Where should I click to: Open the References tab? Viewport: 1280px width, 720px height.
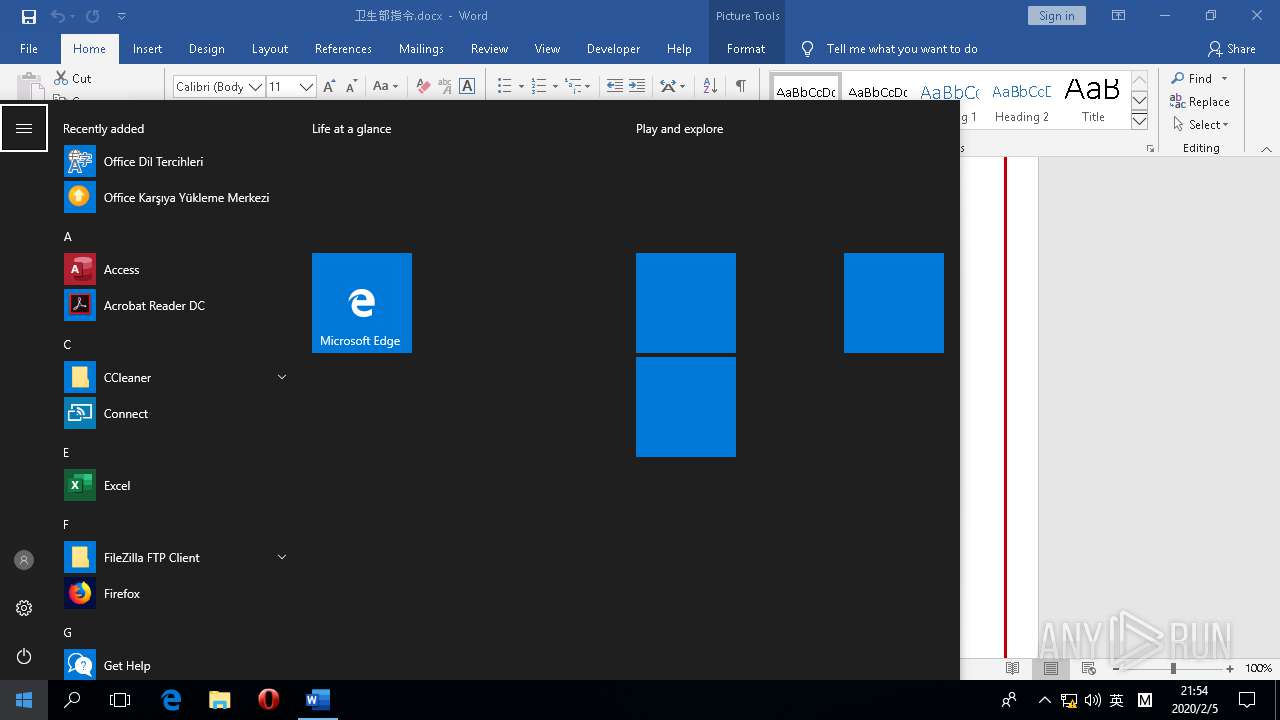pyautogui.click(x=343, y=48)
